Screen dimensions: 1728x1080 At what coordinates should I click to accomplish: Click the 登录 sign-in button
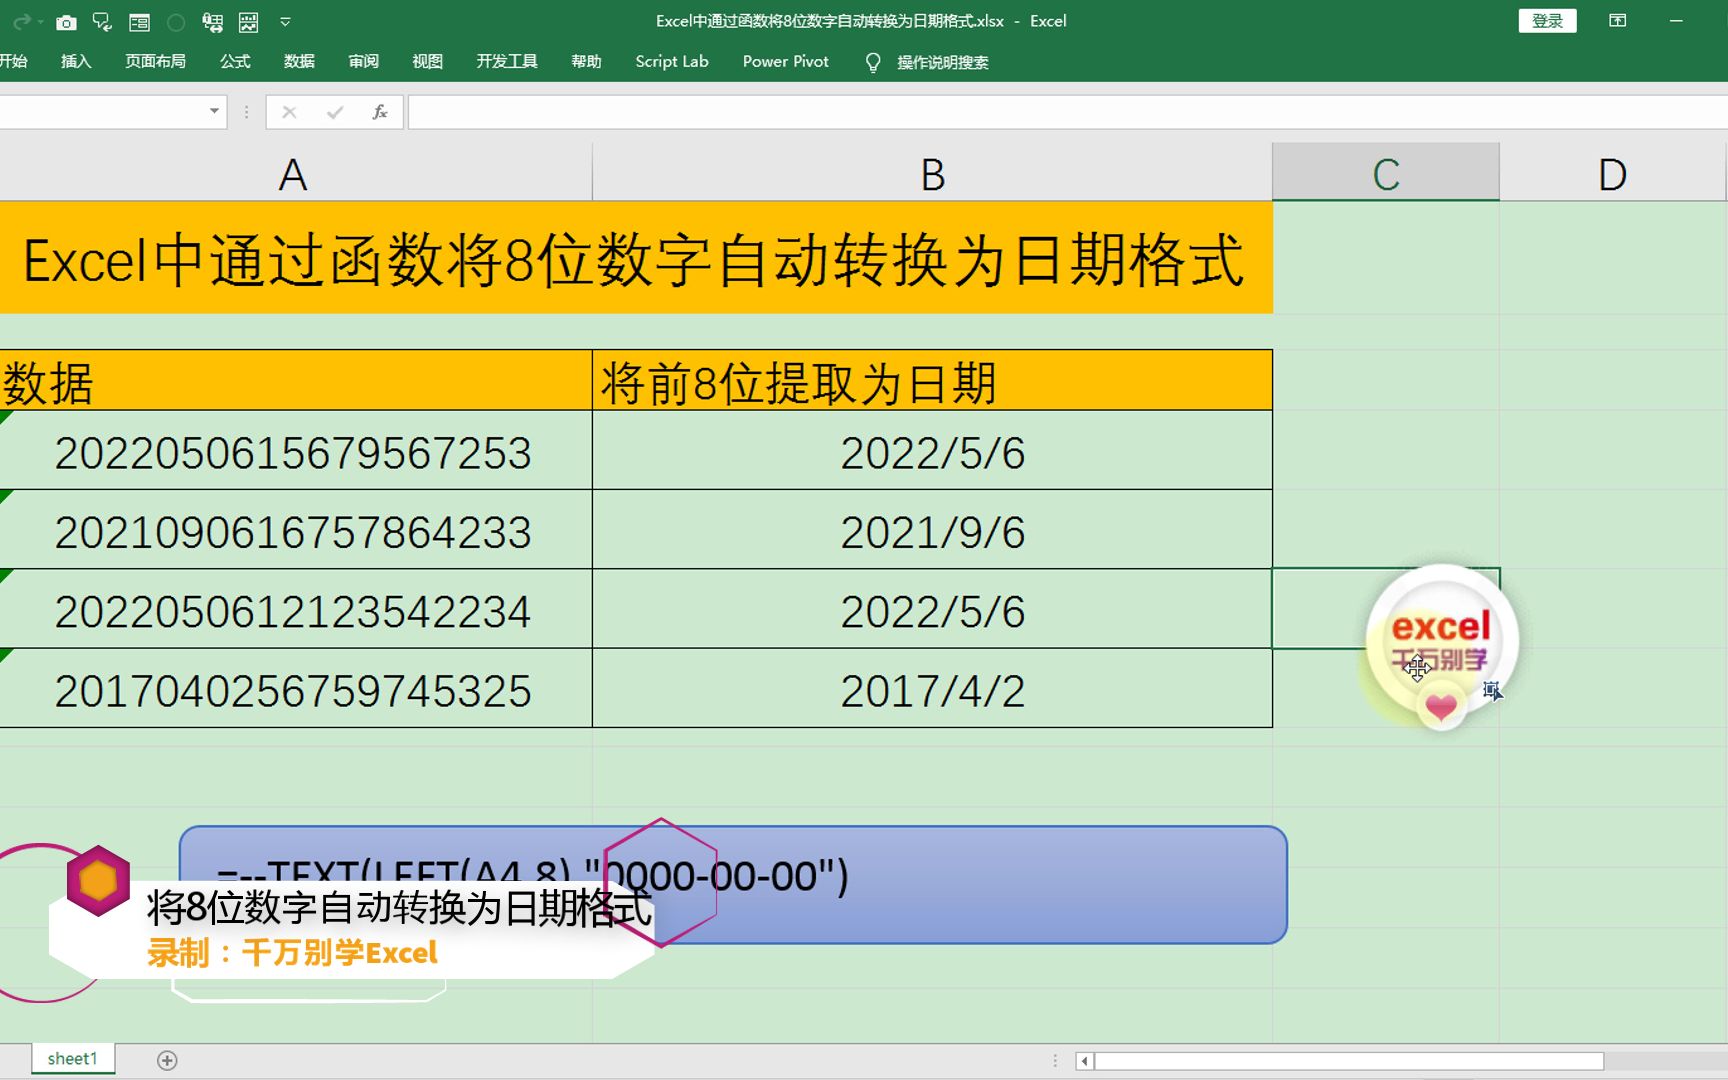click(1547, 21)
